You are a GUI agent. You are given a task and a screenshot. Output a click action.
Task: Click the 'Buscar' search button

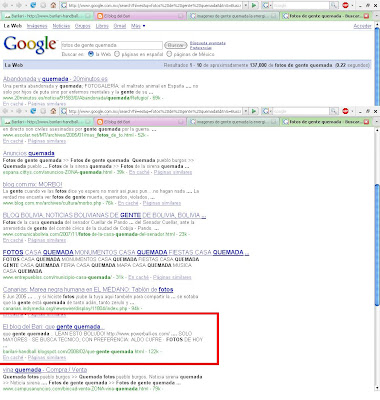pos(175,45)
